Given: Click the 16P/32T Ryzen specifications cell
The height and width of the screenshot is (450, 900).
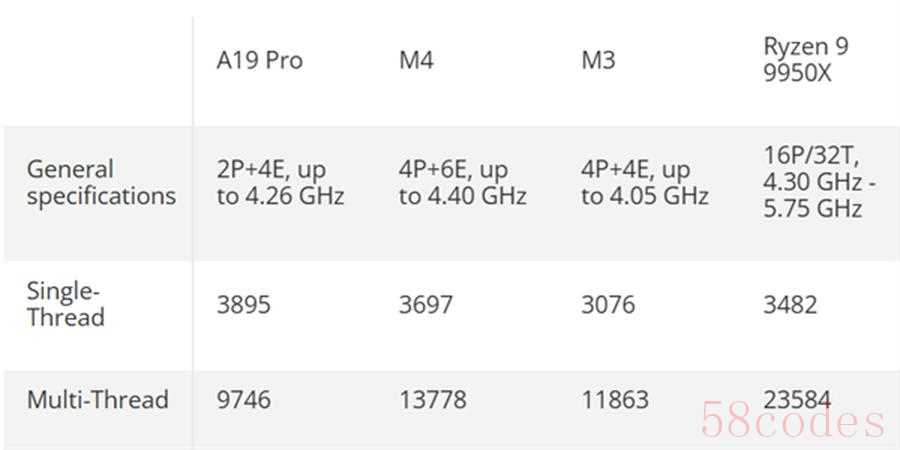Looking at the screenshot, I should (x=820, y=183).
